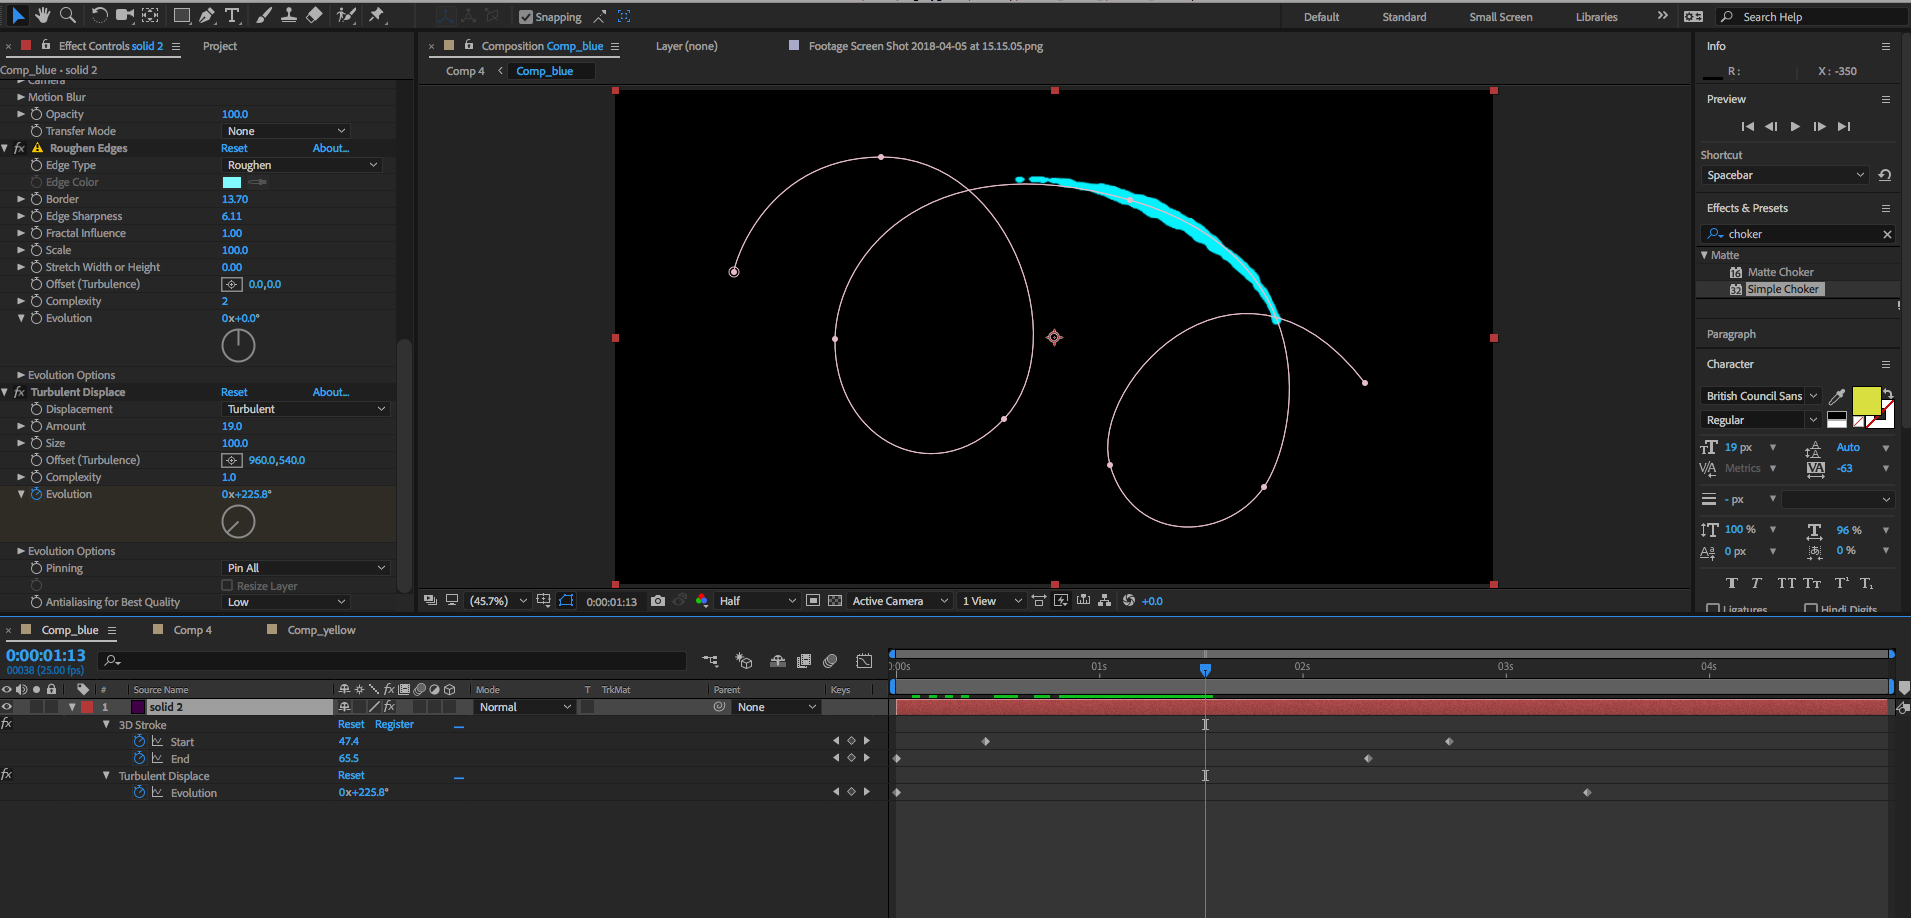Viewport: 1911px width, 918px height.
Task: Open the British Council Sans font dropdown
Action: click(1761, 396)
